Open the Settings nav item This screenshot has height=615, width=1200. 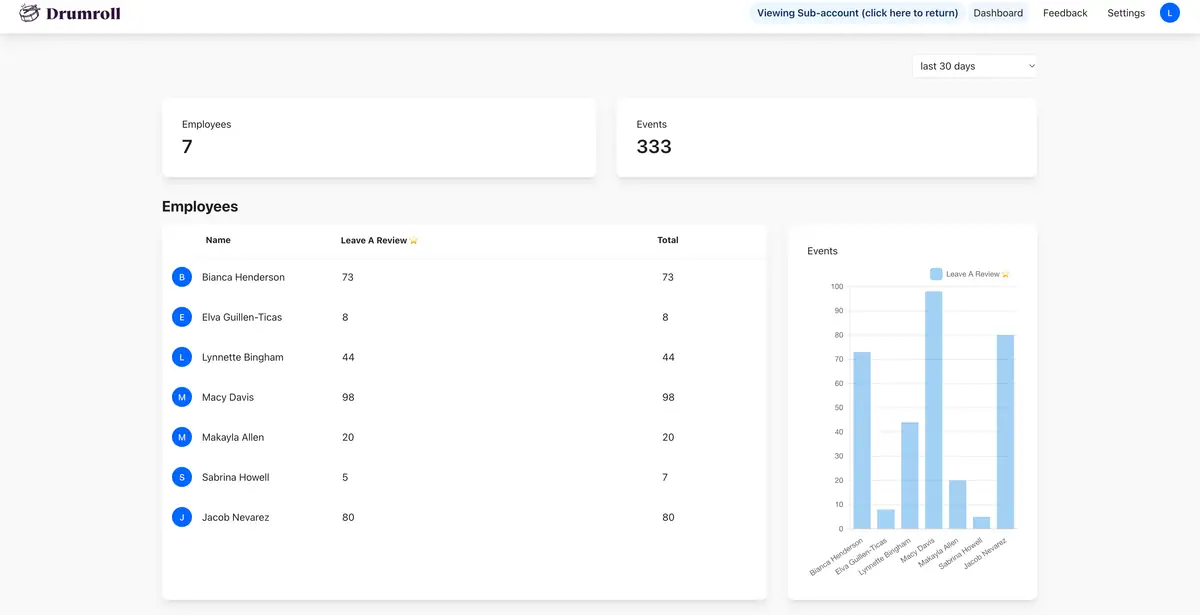pyautogui.click(x=1126, y=13)
